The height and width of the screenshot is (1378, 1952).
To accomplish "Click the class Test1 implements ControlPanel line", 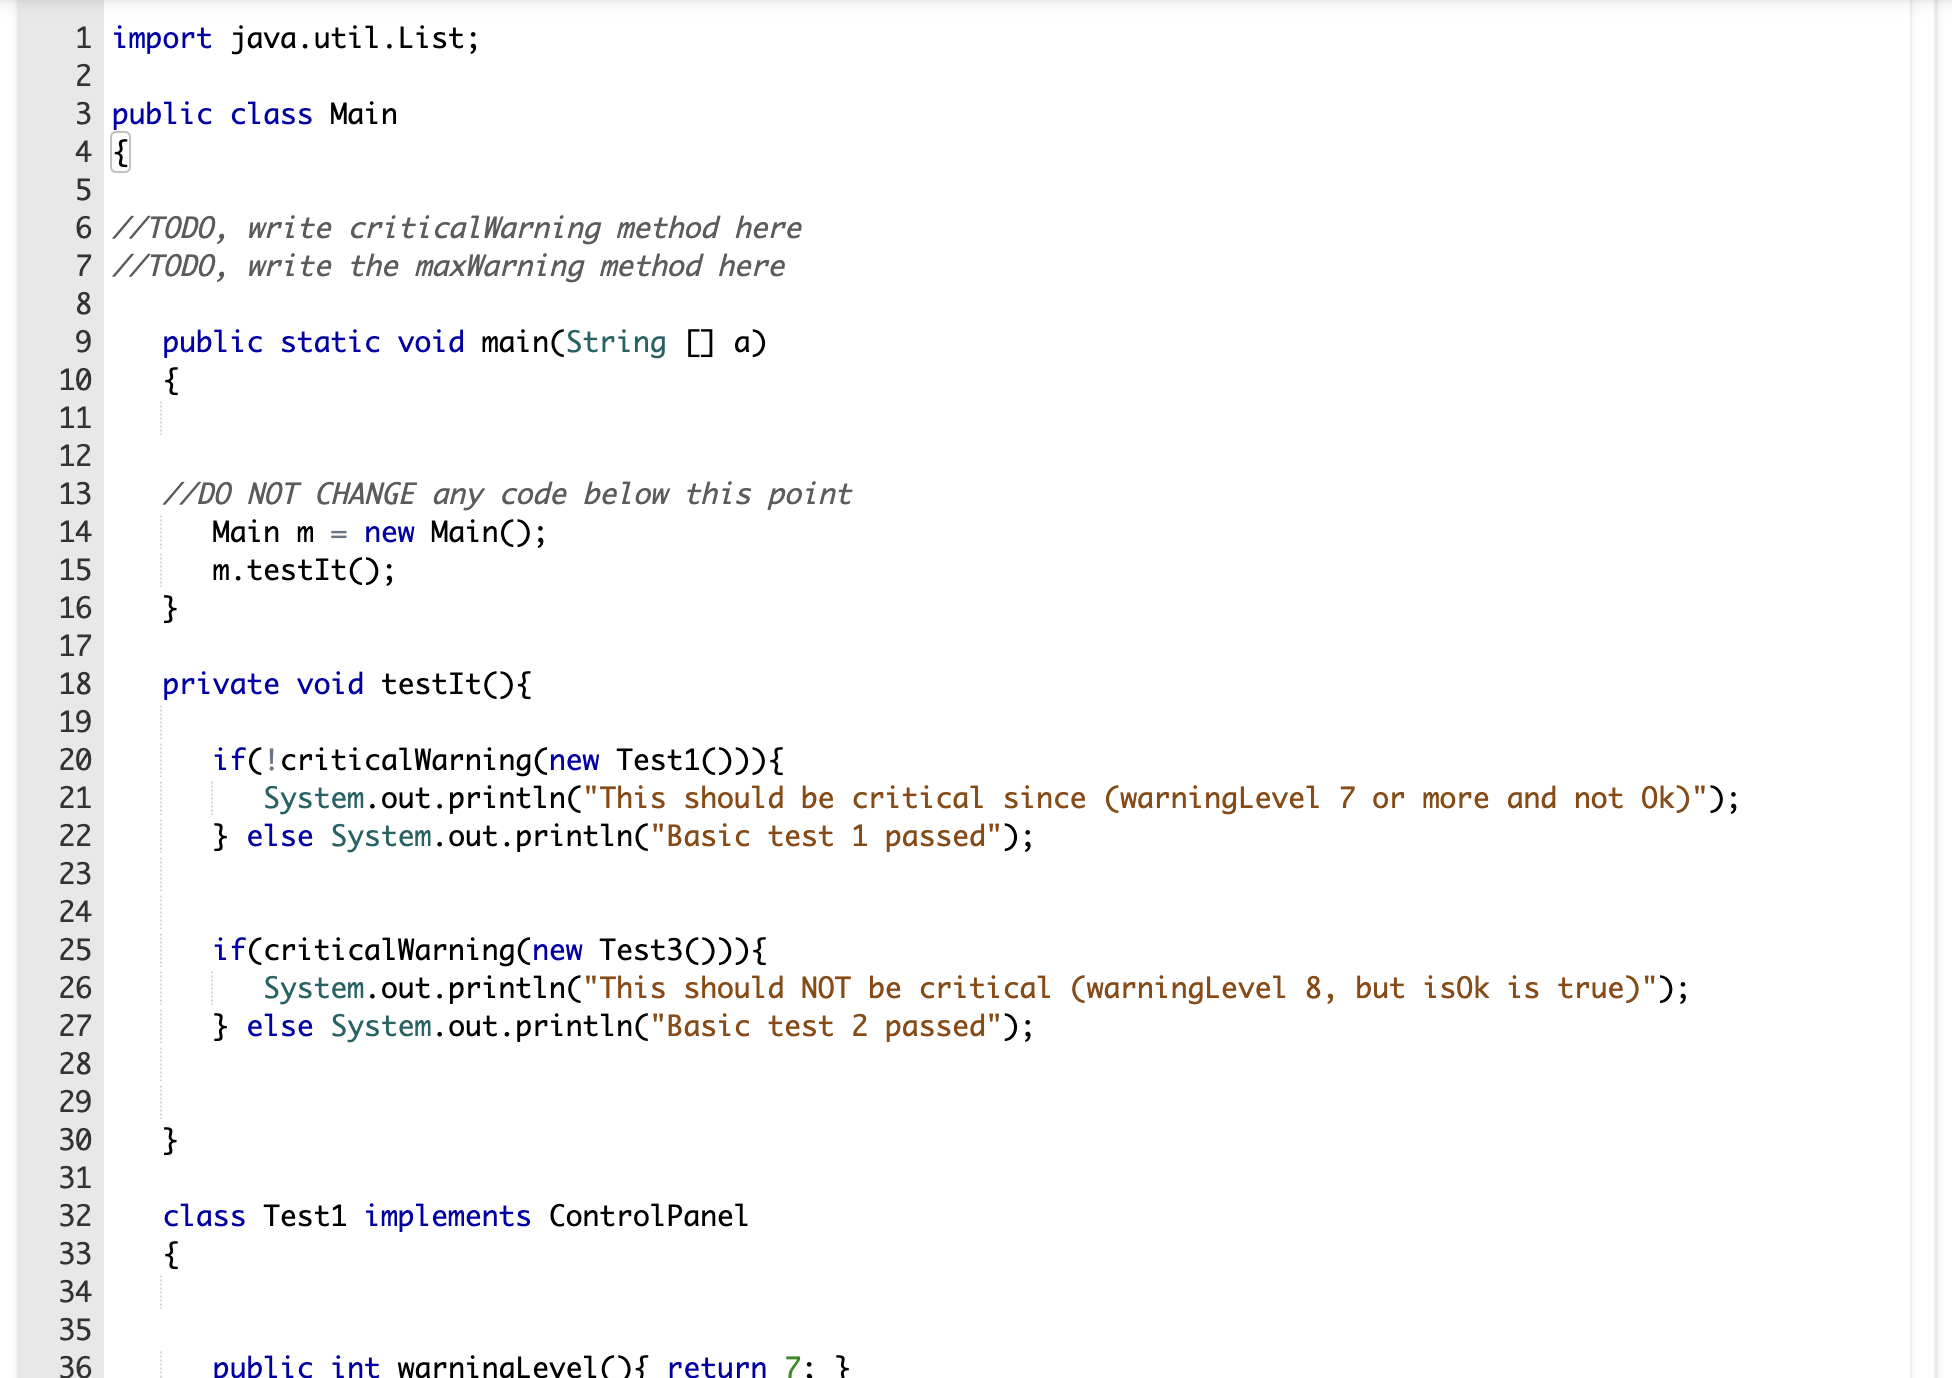I will [x=455, y=1216].
